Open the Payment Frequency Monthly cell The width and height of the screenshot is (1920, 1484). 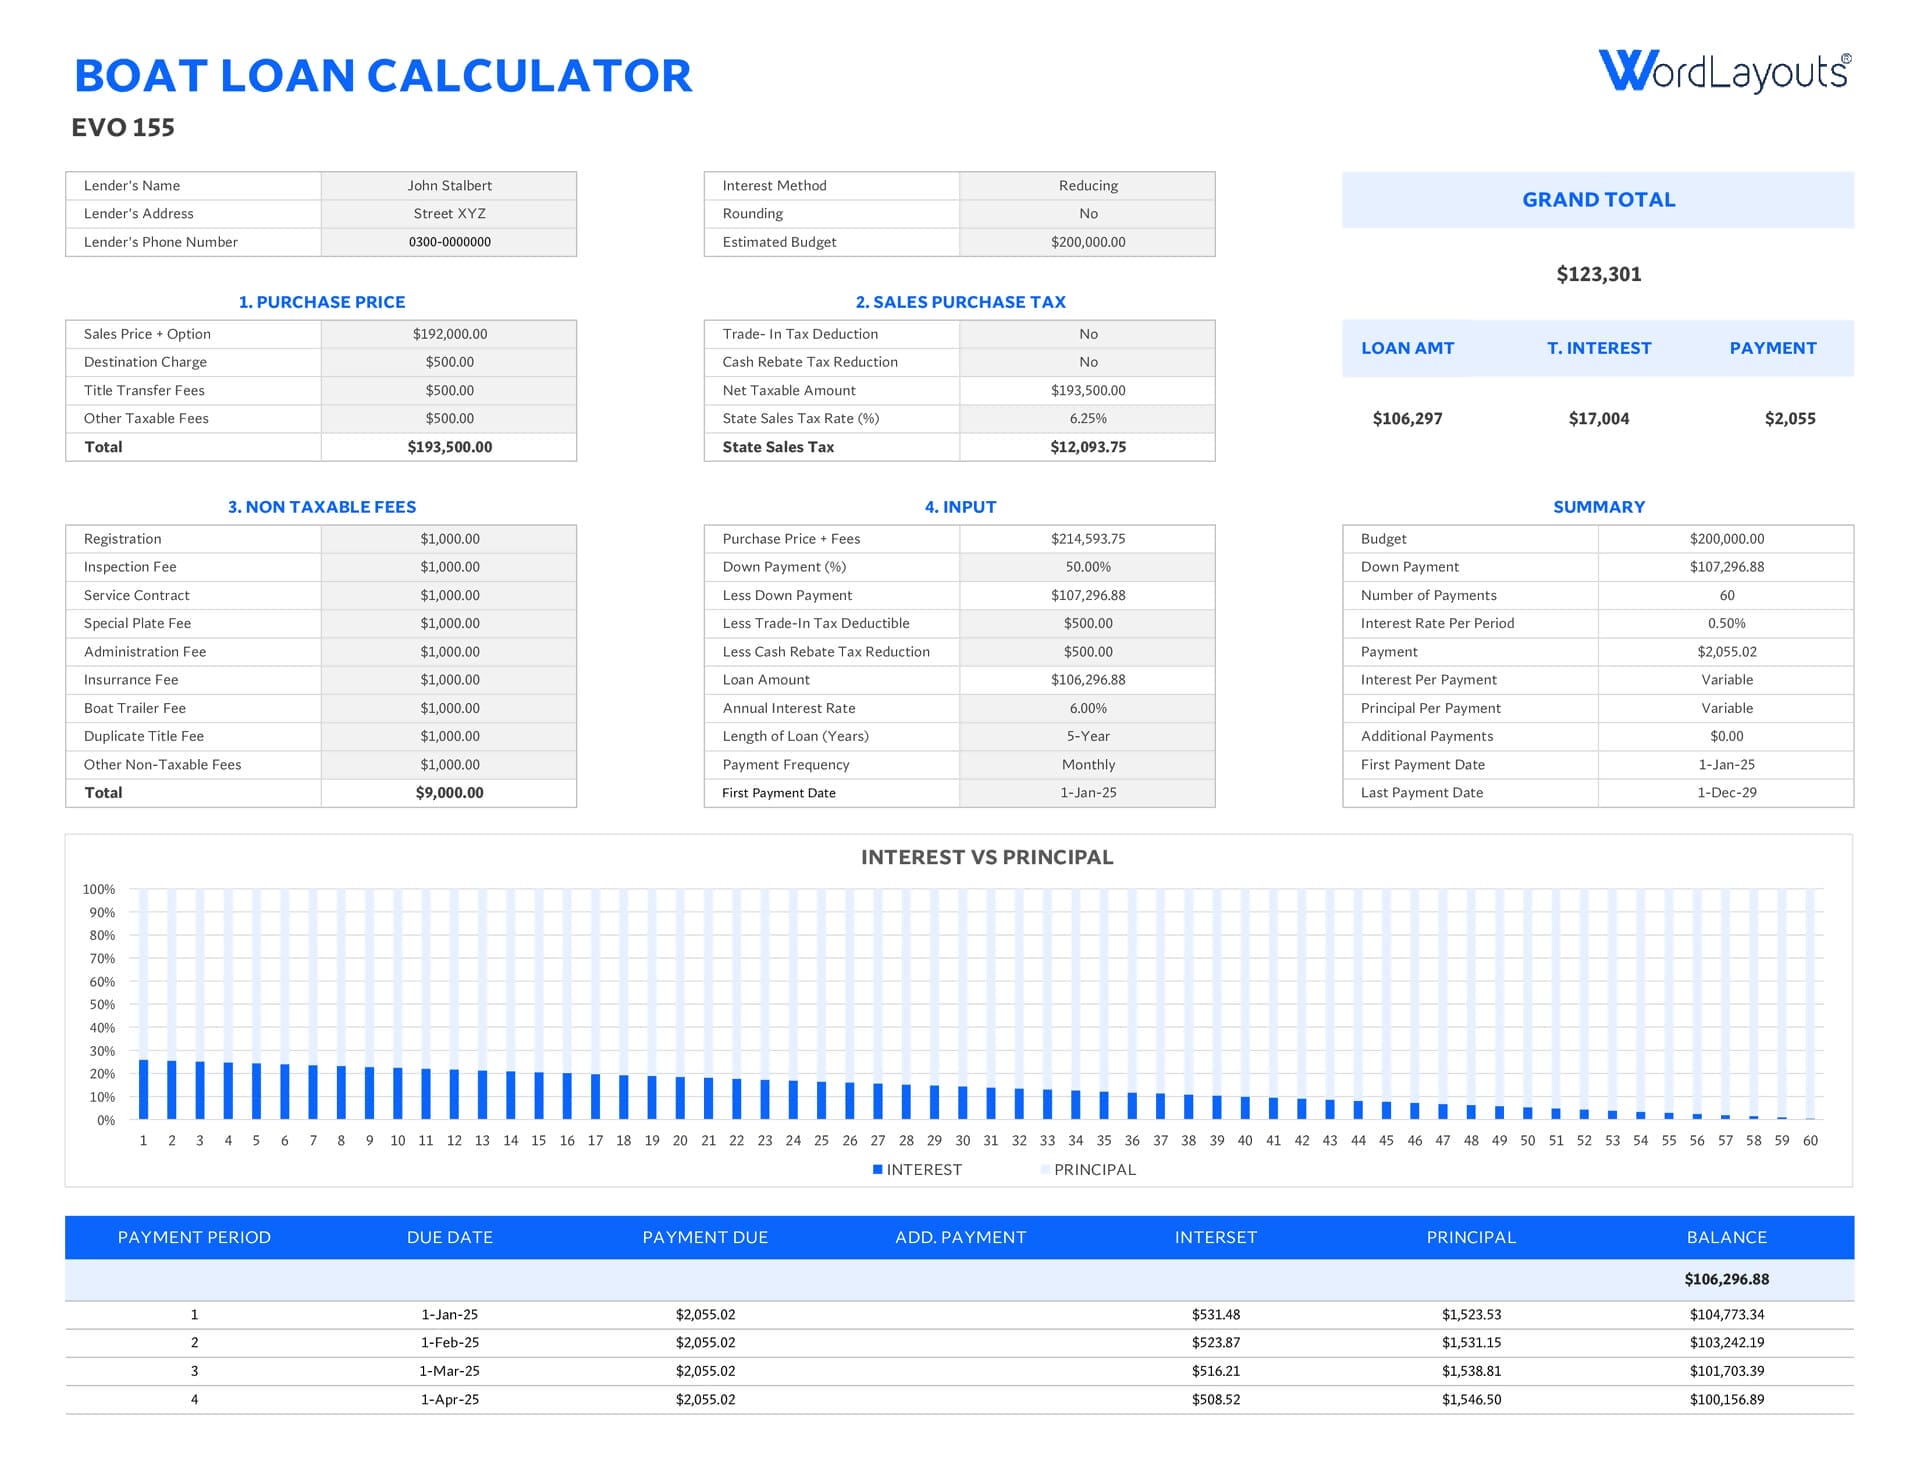pos(1087,765)
